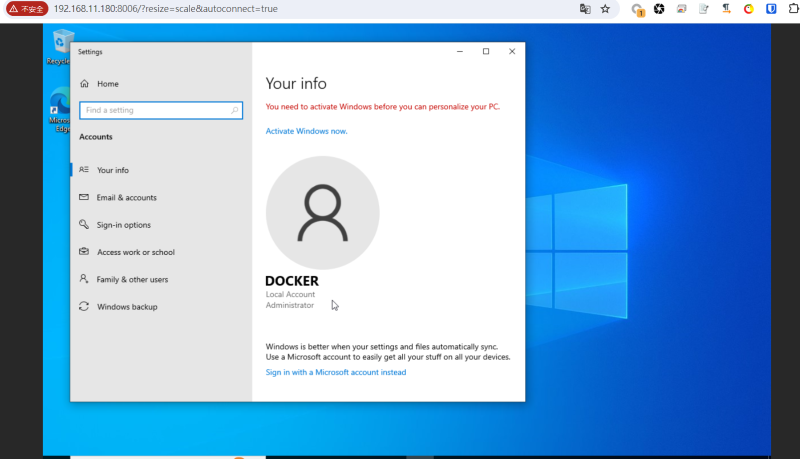Select Your info in the sidebar
The image size is (800, 459).
pos(159,170)
